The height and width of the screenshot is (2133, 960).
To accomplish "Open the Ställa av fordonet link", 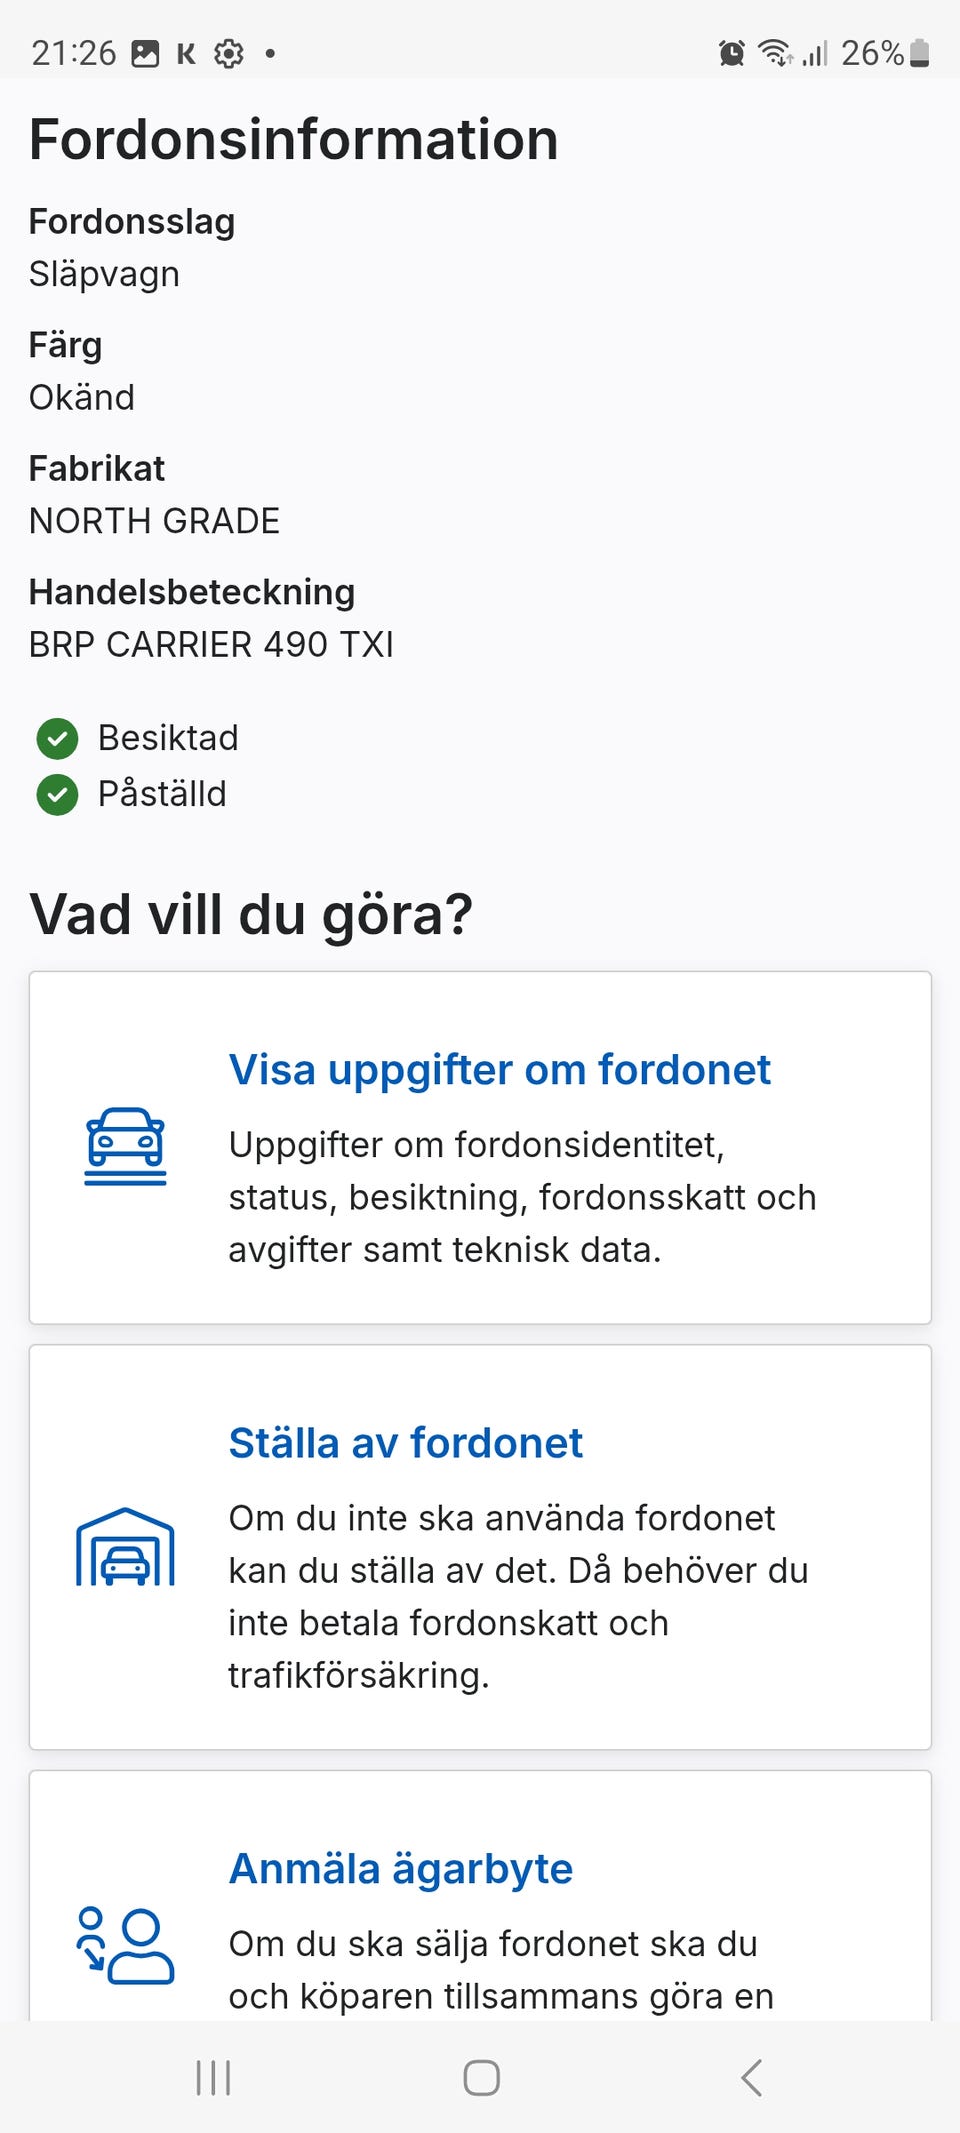I will [405, 1443].
